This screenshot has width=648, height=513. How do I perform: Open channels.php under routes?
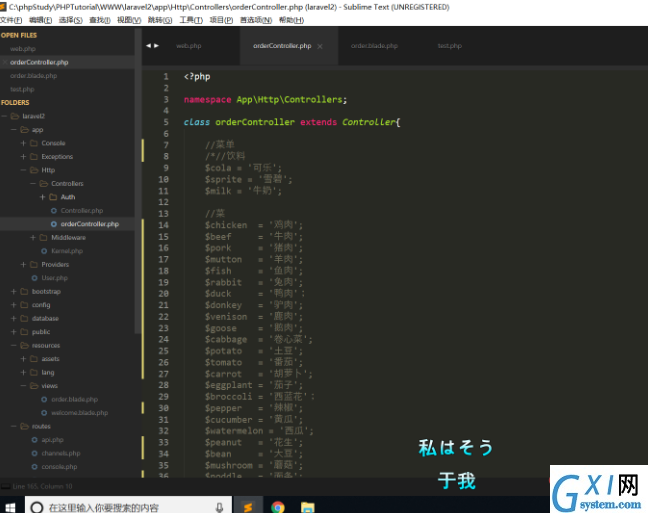click(x=61, y=453)
